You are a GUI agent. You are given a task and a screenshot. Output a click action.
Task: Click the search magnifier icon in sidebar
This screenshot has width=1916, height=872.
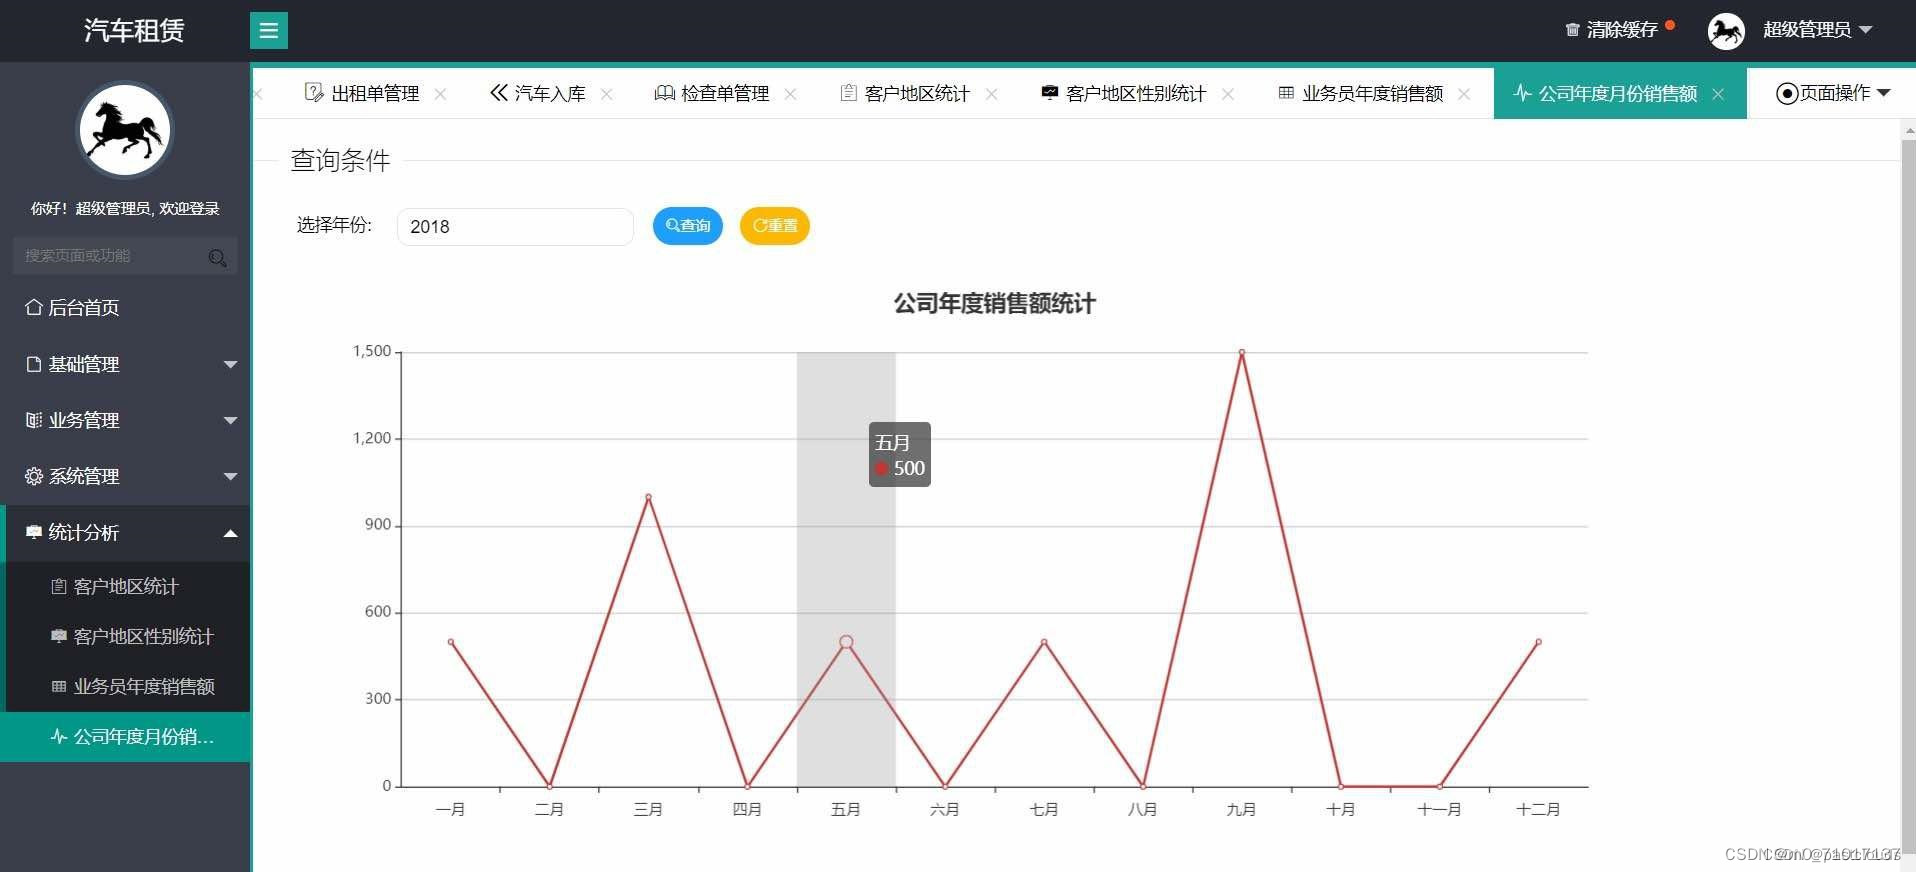point(217,257)
